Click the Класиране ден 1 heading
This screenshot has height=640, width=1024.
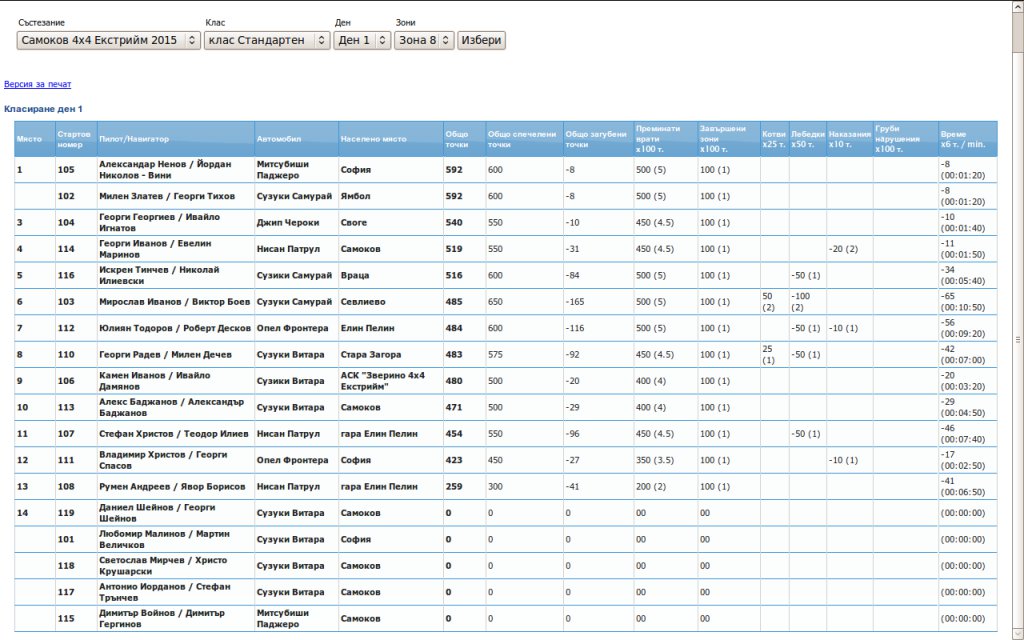coord(43,109)
